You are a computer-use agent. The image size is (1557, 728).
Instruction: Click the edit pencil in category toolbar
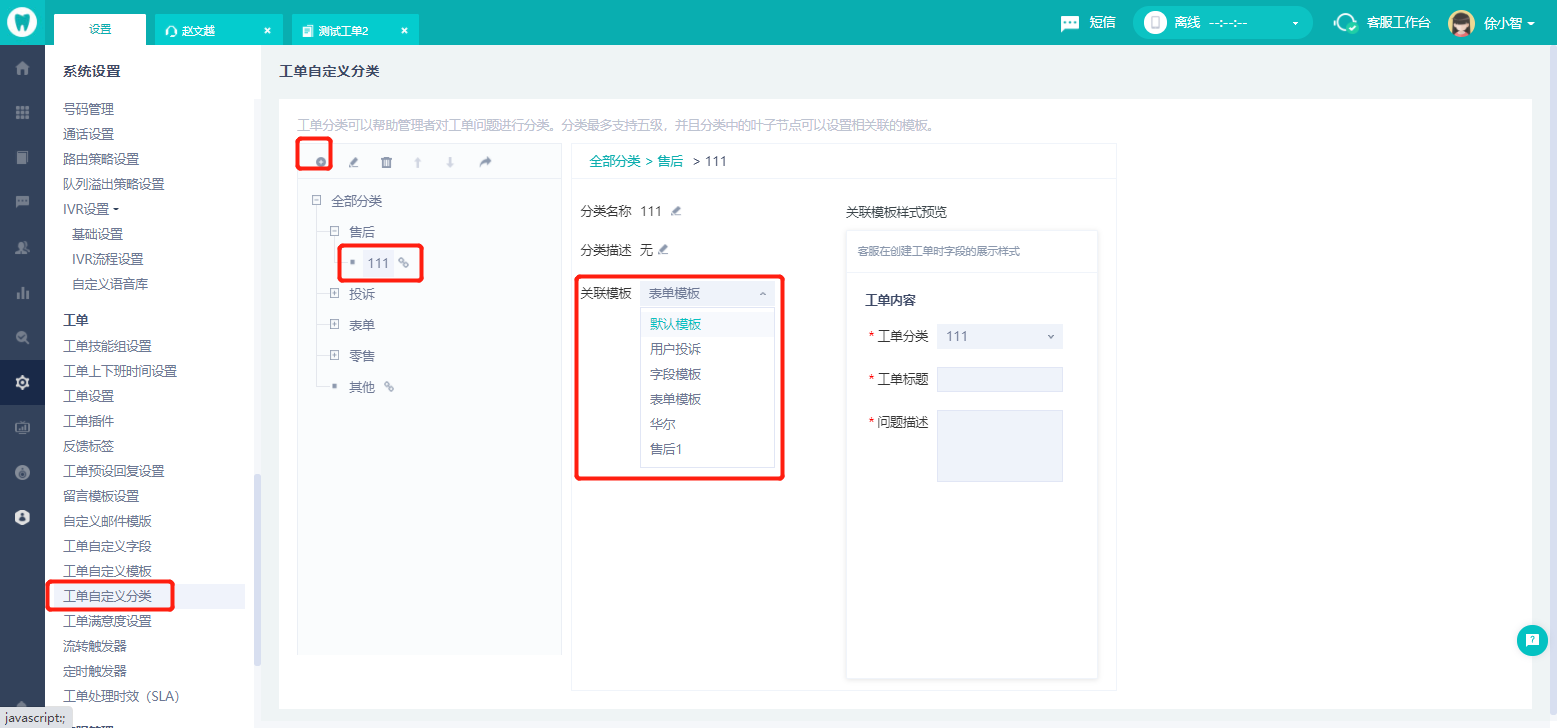pos(353,162)
